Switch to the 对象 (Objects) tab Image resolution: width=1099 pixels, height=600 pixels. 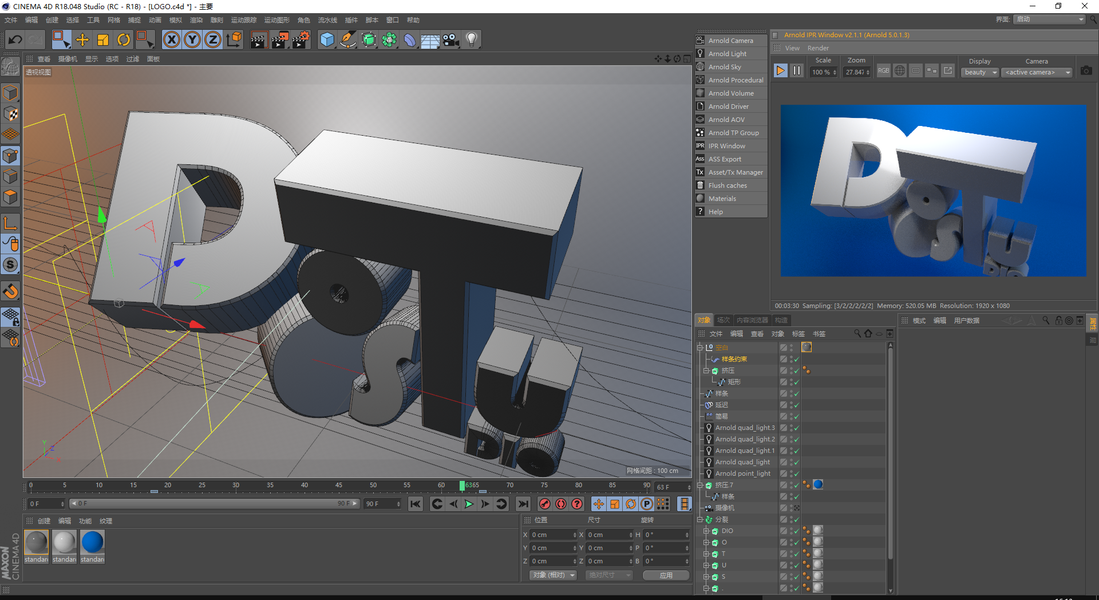[704, 320]
